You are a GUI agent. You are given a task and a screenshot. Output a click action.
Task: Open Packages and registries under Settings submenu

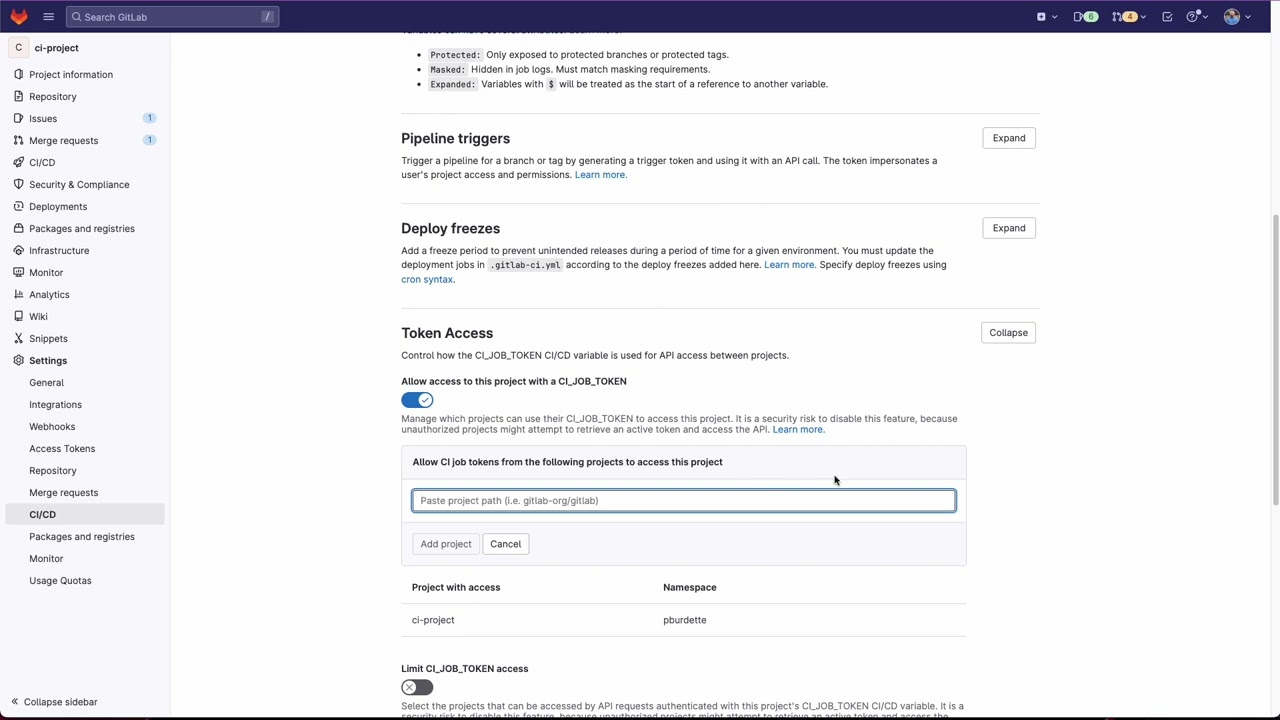coord(81,536)
